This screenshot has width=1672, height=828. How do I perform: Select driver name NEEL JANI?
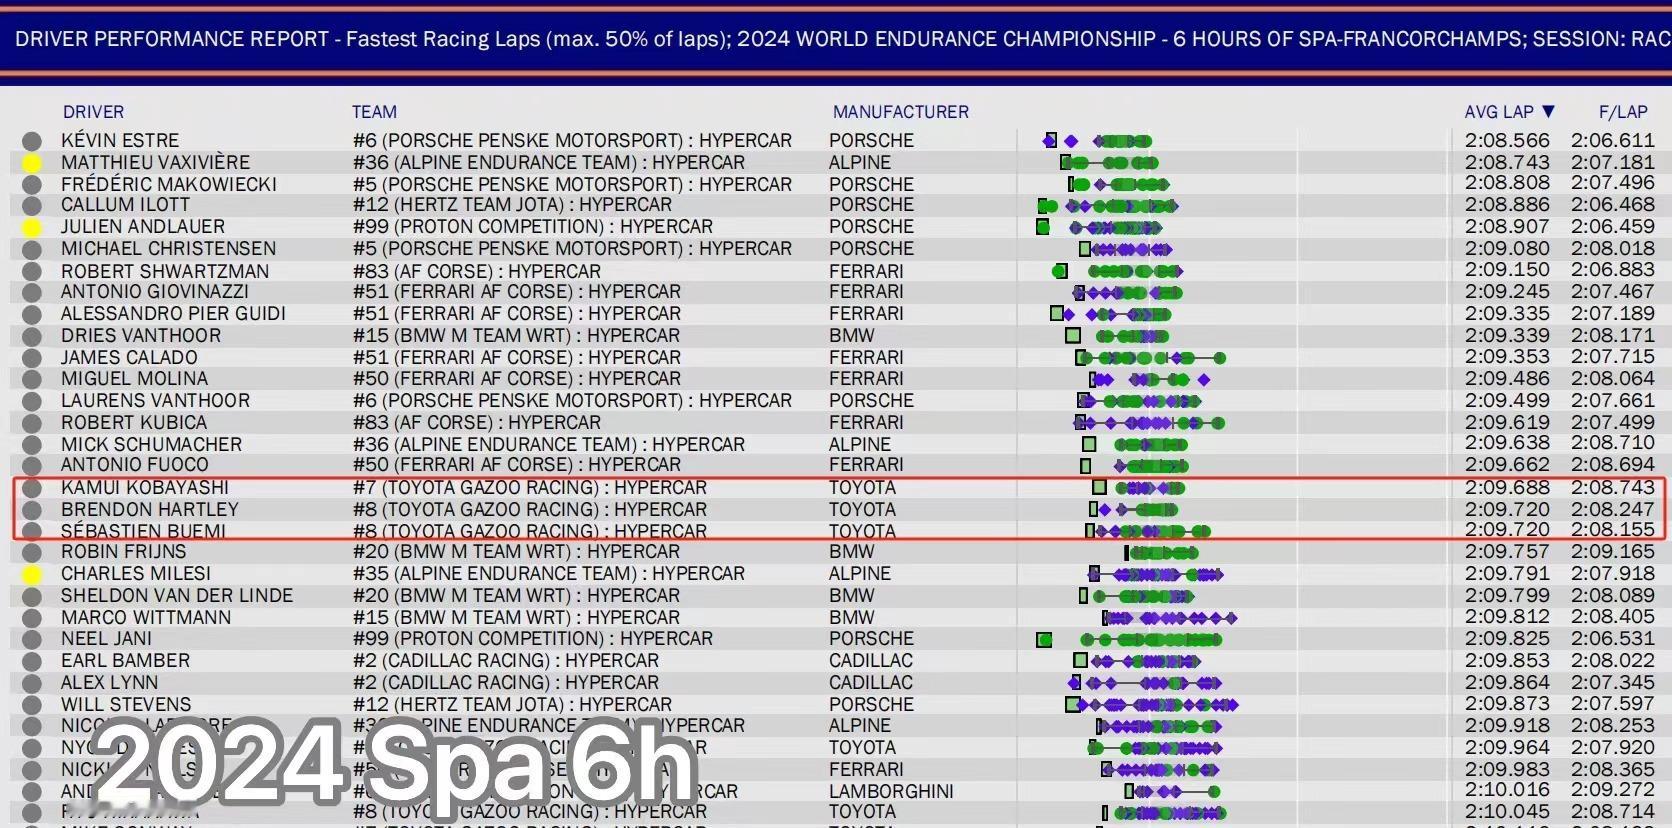pos(106,639)
